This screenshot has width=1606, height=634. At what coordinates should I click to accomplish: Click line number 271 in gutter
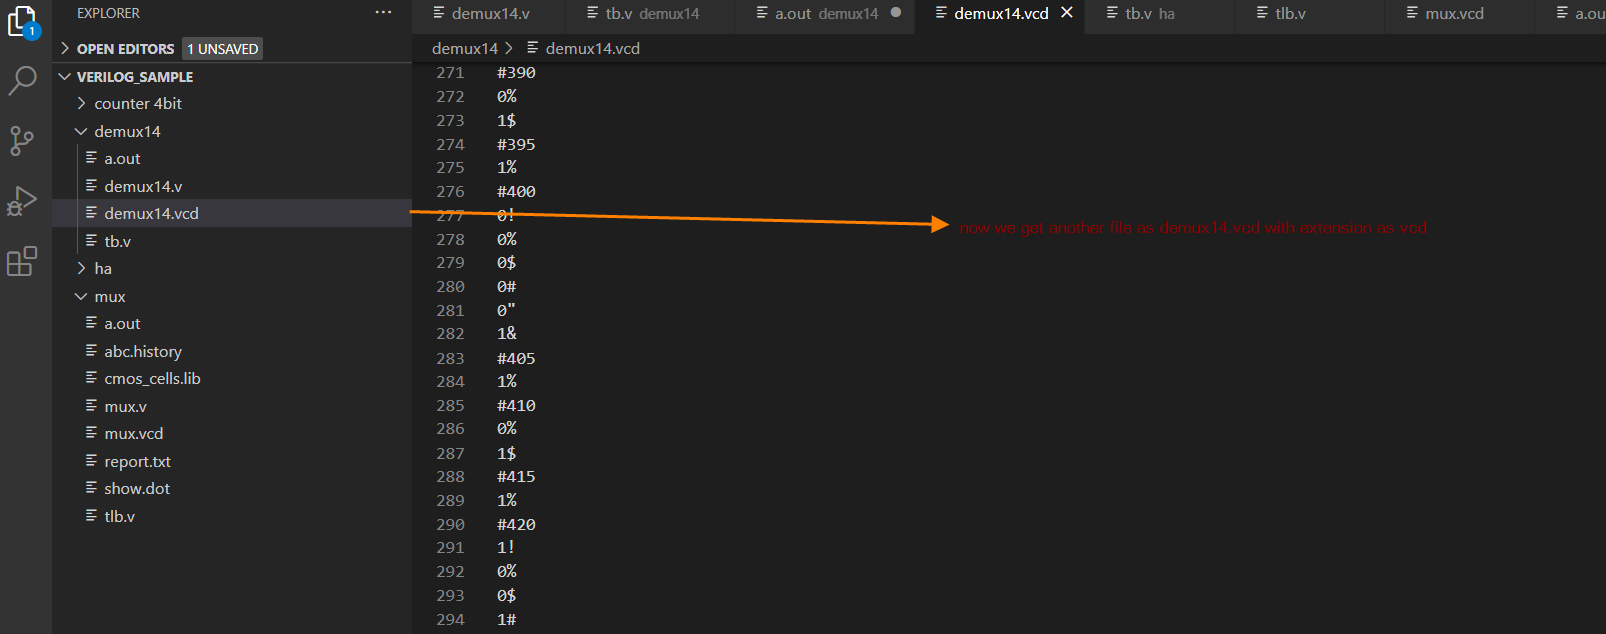(x=450, y=73)
